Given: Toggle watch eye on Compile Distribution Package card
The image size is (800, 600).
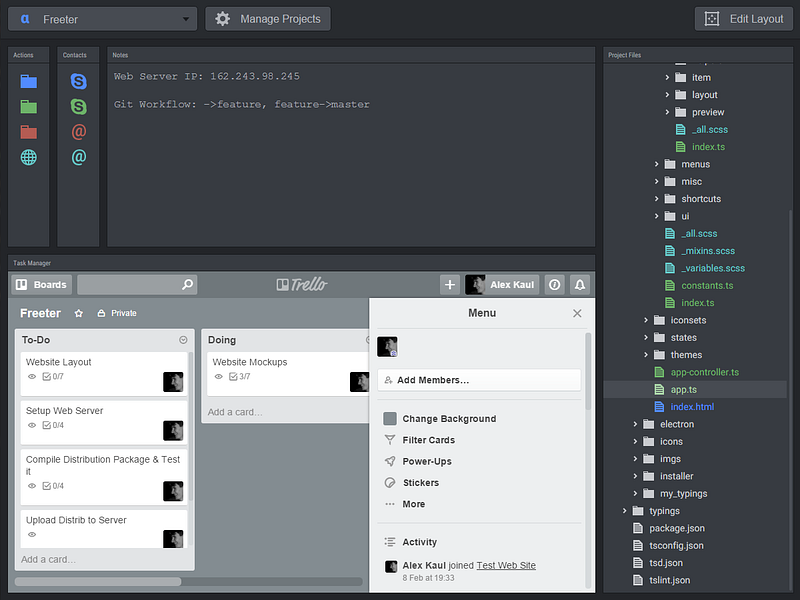Looking at the screenshot, I should pos(32,486).
